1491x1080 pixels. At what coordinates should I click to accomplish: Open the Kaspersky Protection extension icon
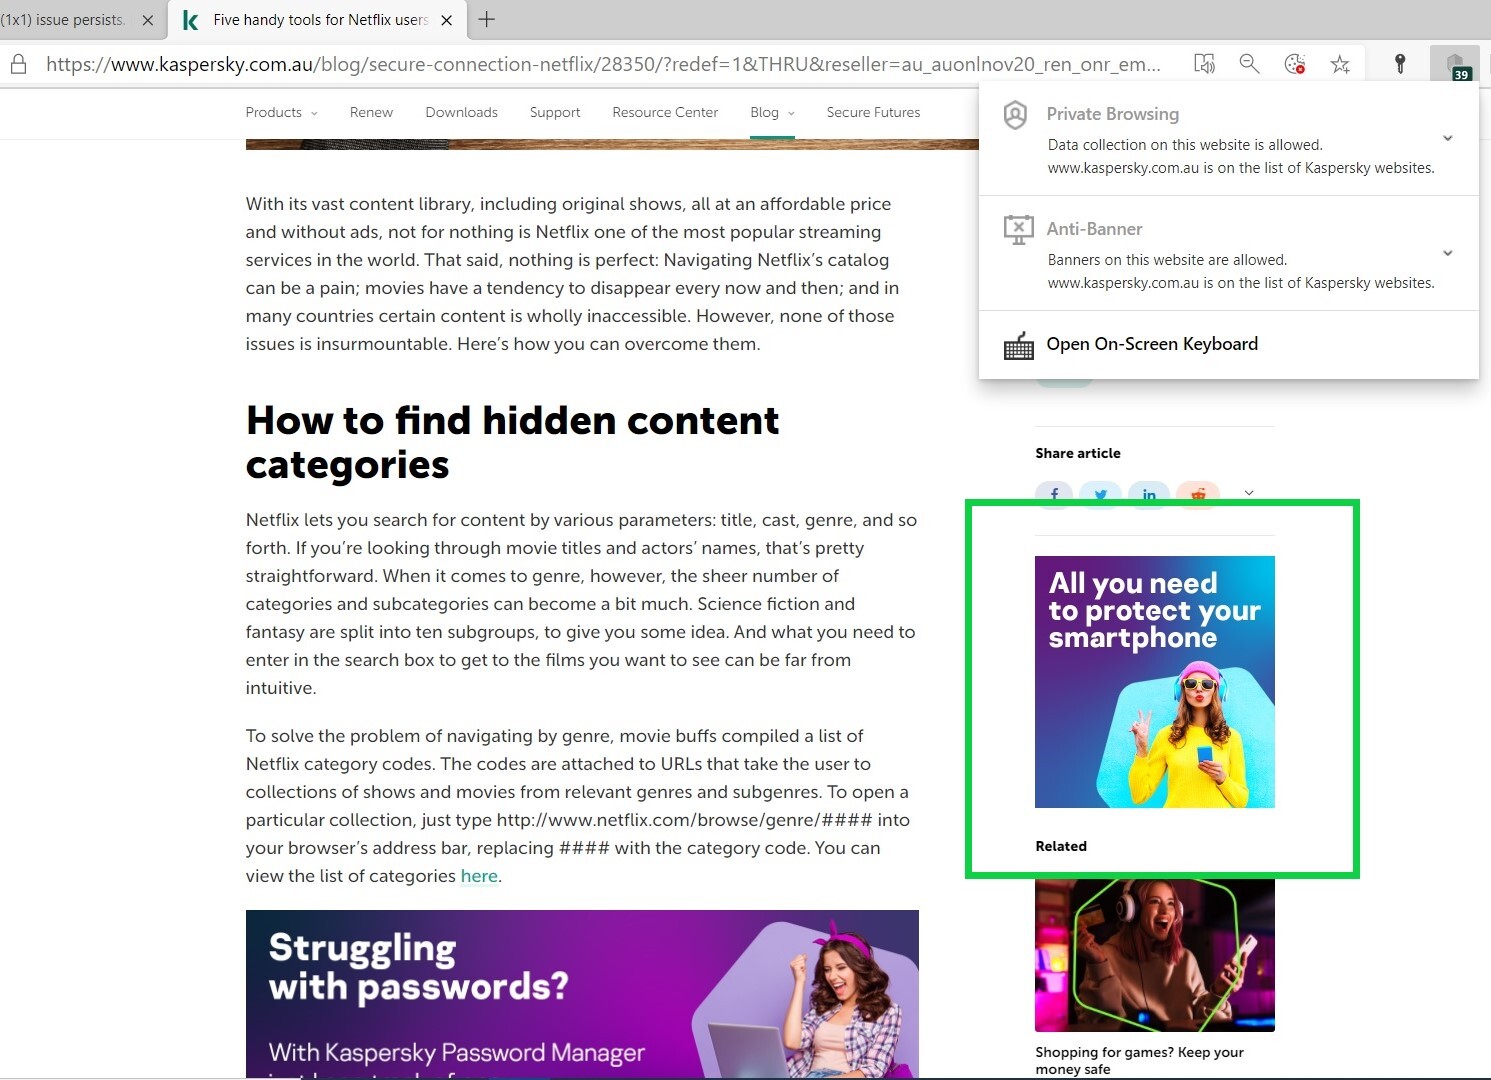(x=1457, y=65)
